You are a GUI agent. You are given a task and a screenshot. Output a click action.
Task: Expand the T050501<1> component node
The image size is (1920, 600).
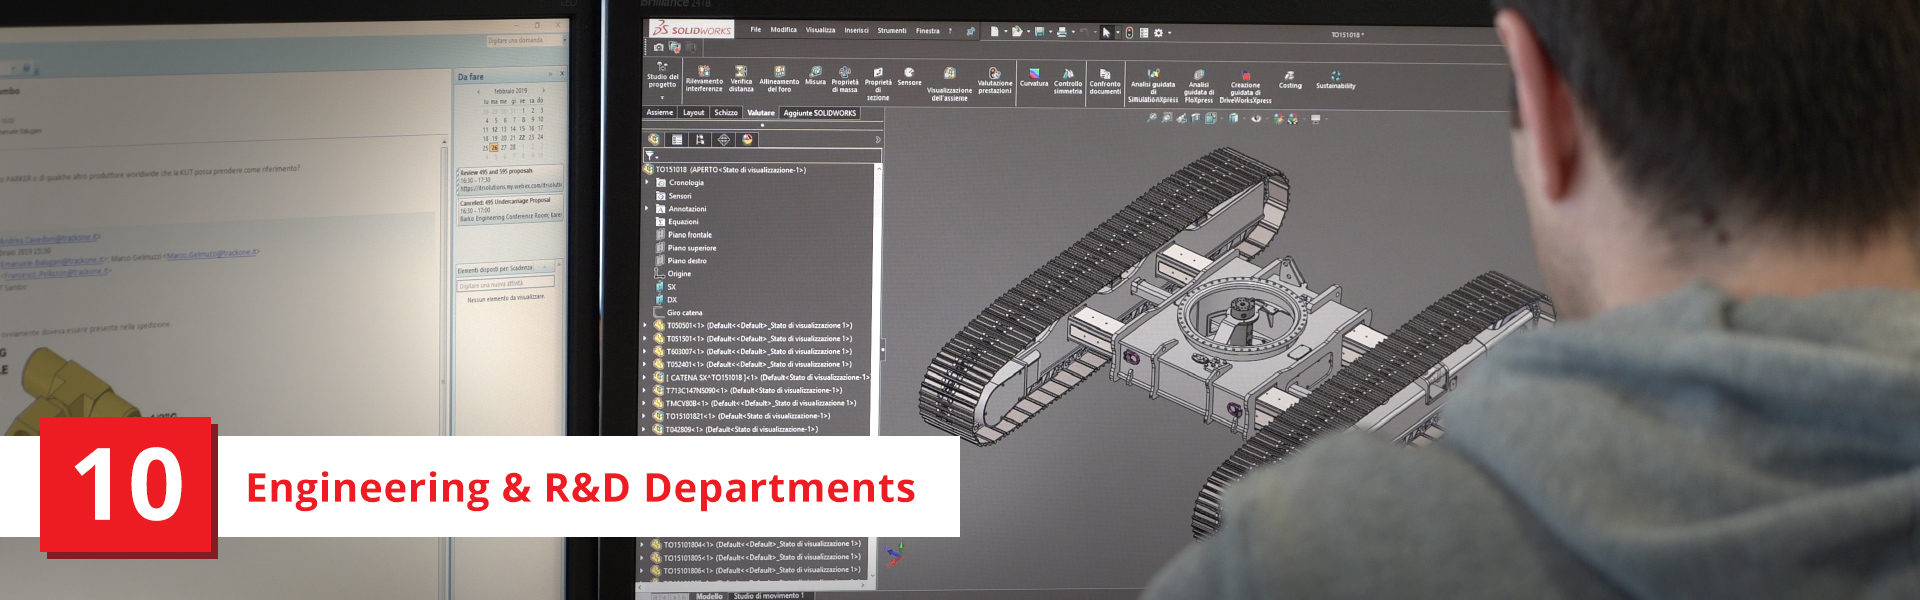(645, 326)
